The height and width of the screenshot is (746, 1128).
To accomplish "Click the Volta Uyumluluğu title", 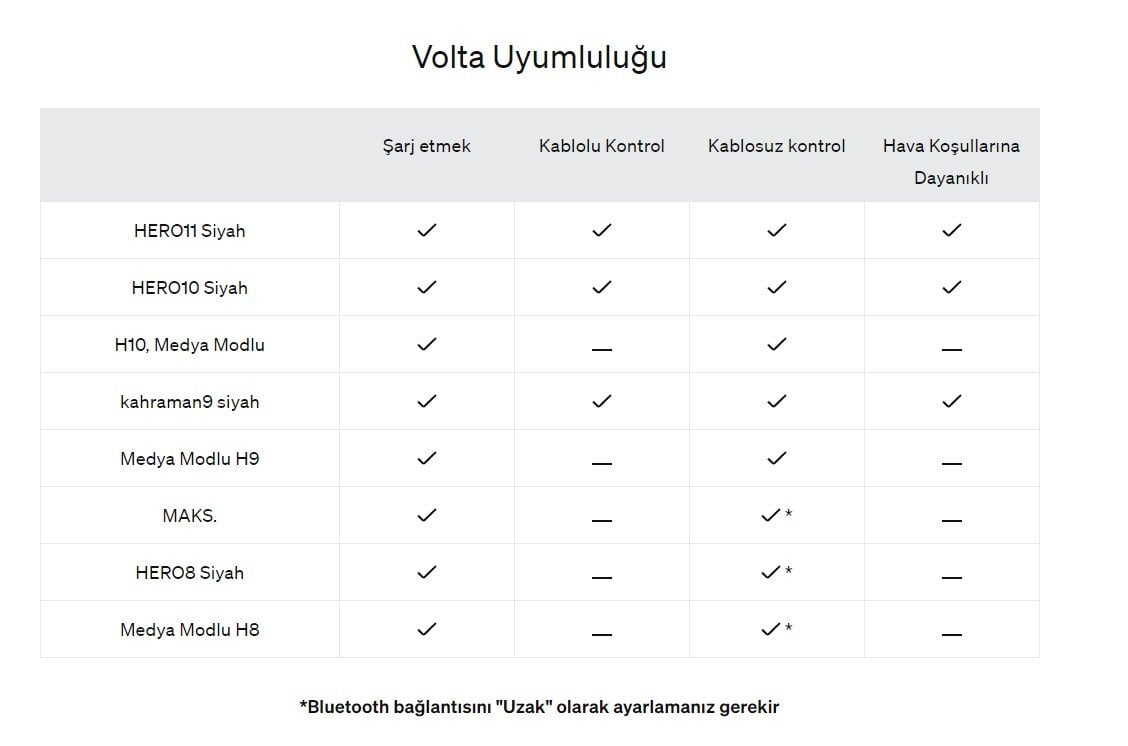I will click(x=539, y=58).
